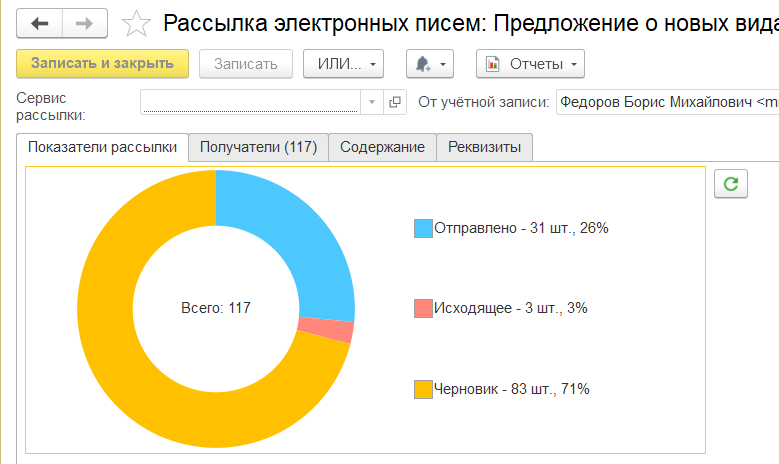Image resolution: width=779 pixels, height=464 pixels.
Task: Click the yellow Черновик legend swatch
Action: (x=423, y=389)
